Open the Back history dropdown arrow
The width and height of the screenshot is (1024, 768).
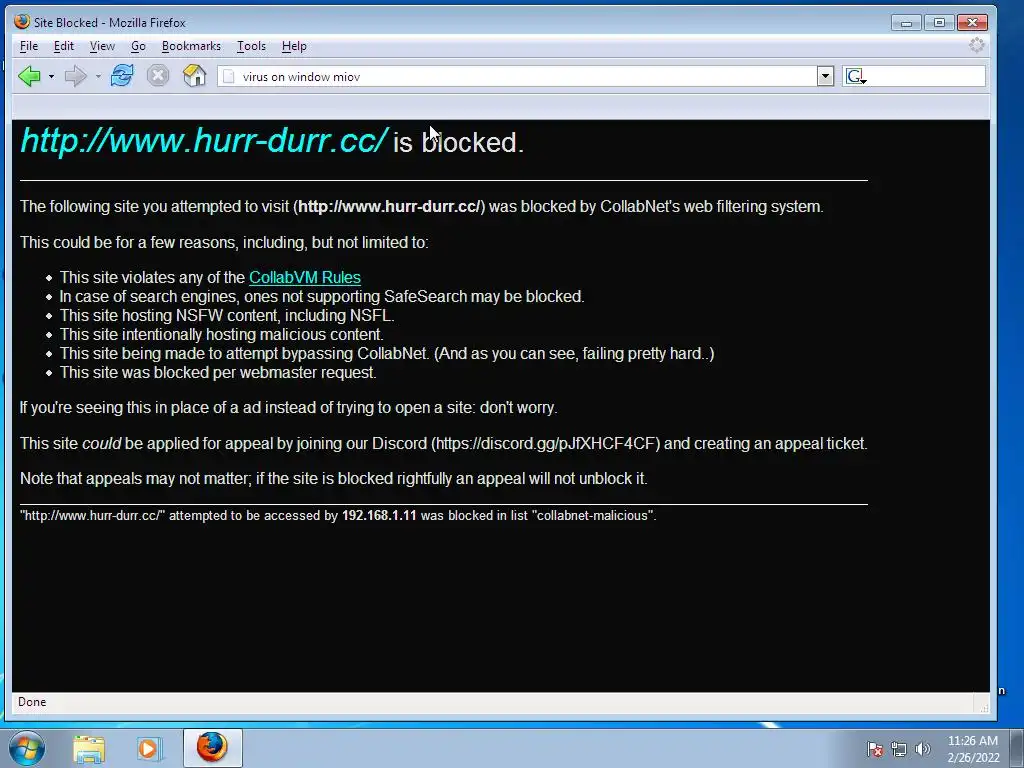[51, 76]
